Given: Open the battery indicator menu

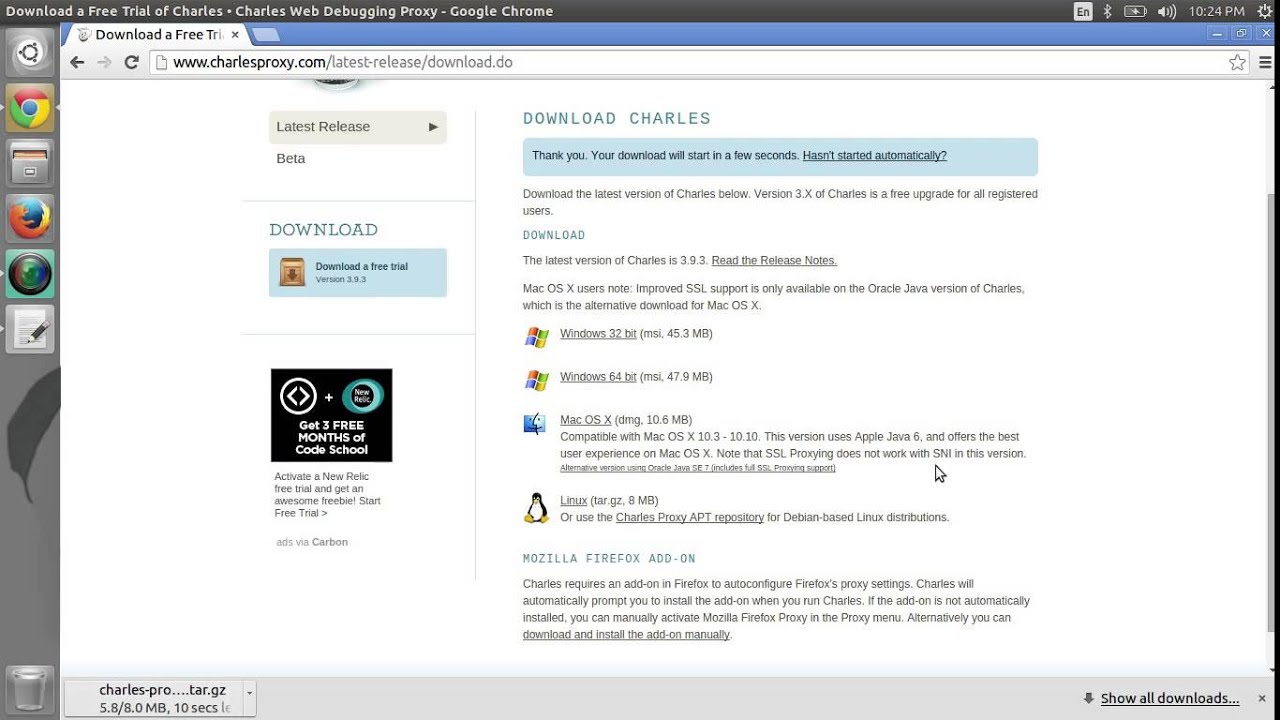Looking at the screenshot, I should [1135, 11].
